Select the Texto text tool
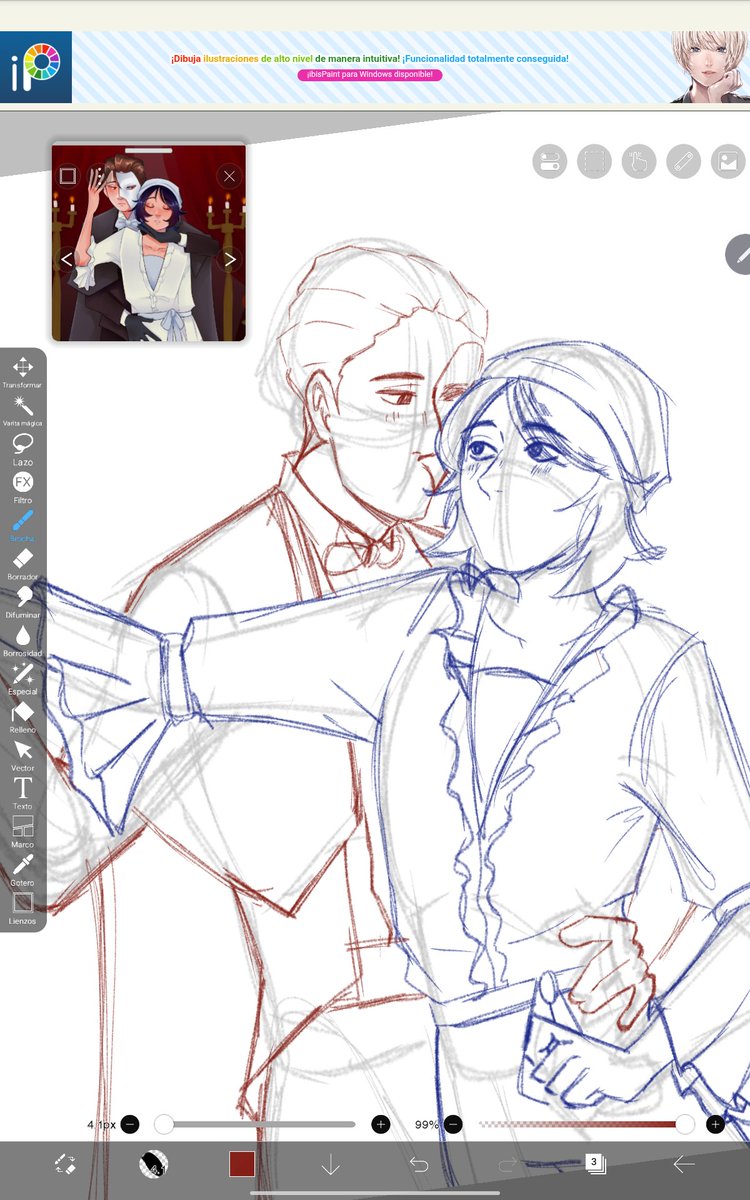 pyautogui.click(x=23, y=793)
